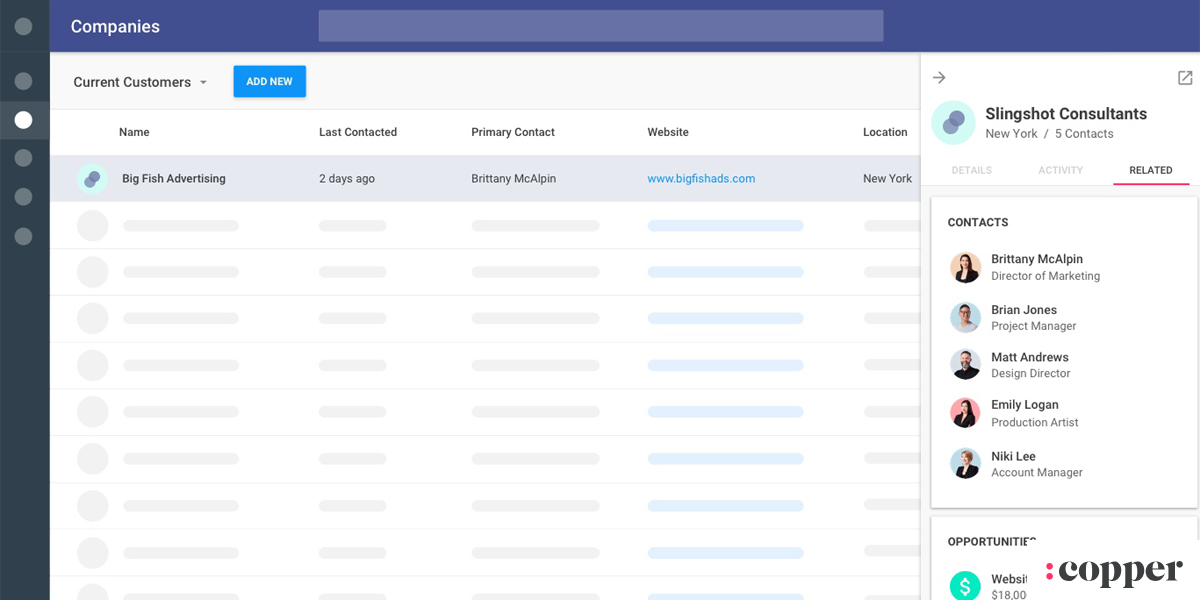
Task: Select Matt Andrews contact entry
Action: (1029, 365)
